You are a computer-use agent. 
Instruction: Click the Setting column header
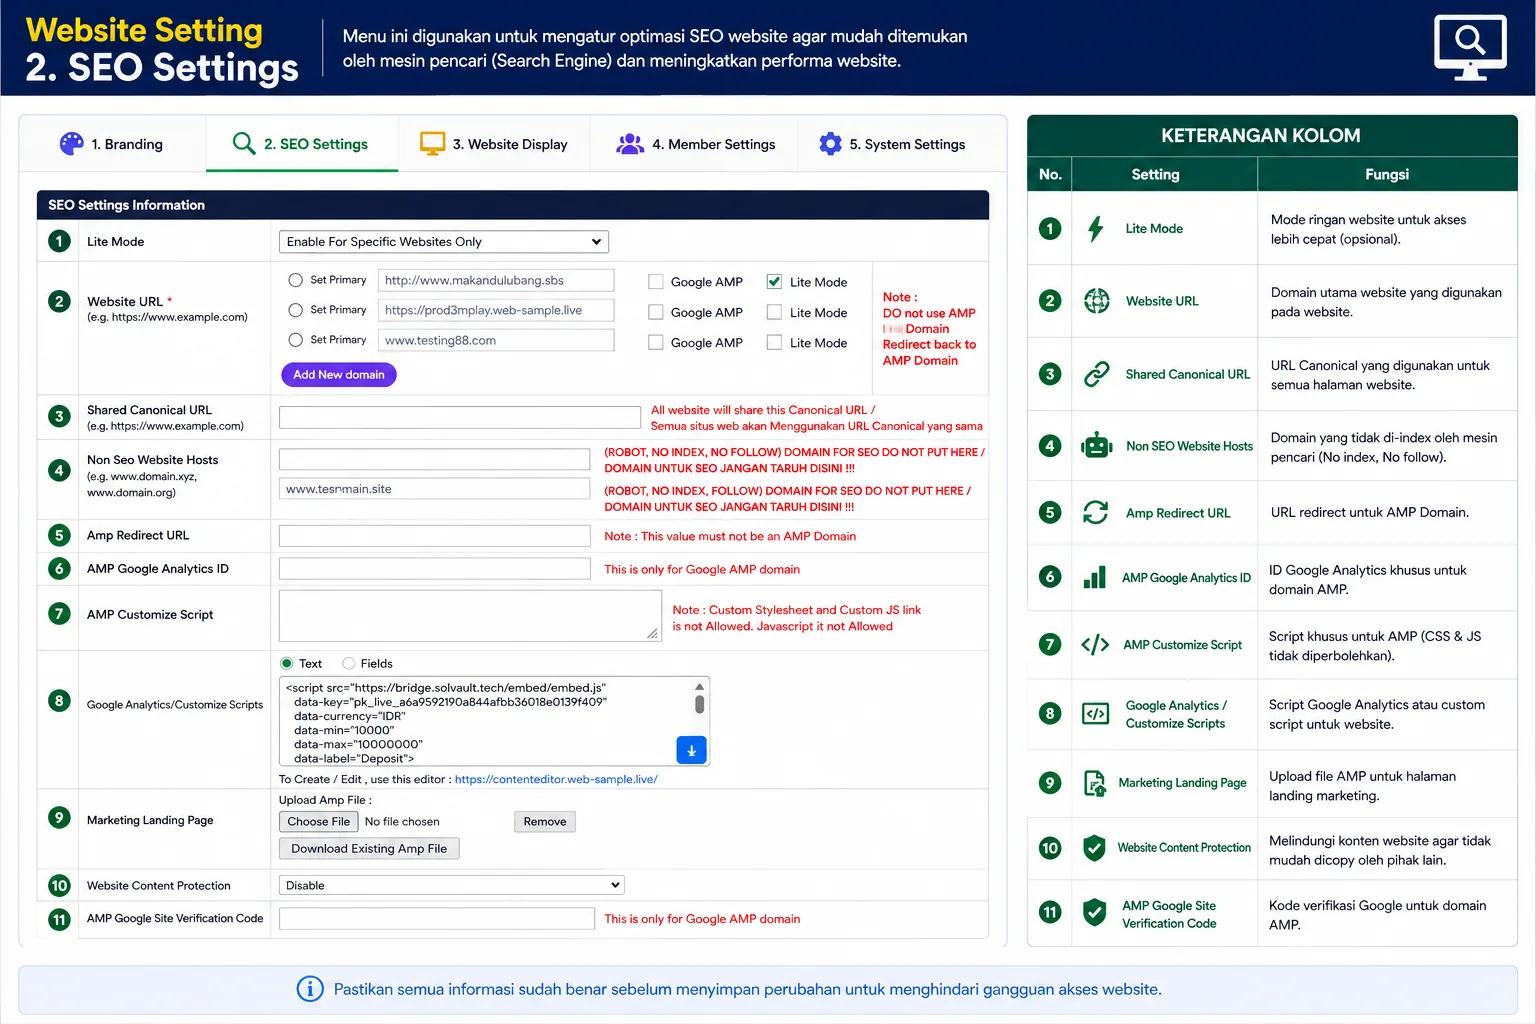1155,174
